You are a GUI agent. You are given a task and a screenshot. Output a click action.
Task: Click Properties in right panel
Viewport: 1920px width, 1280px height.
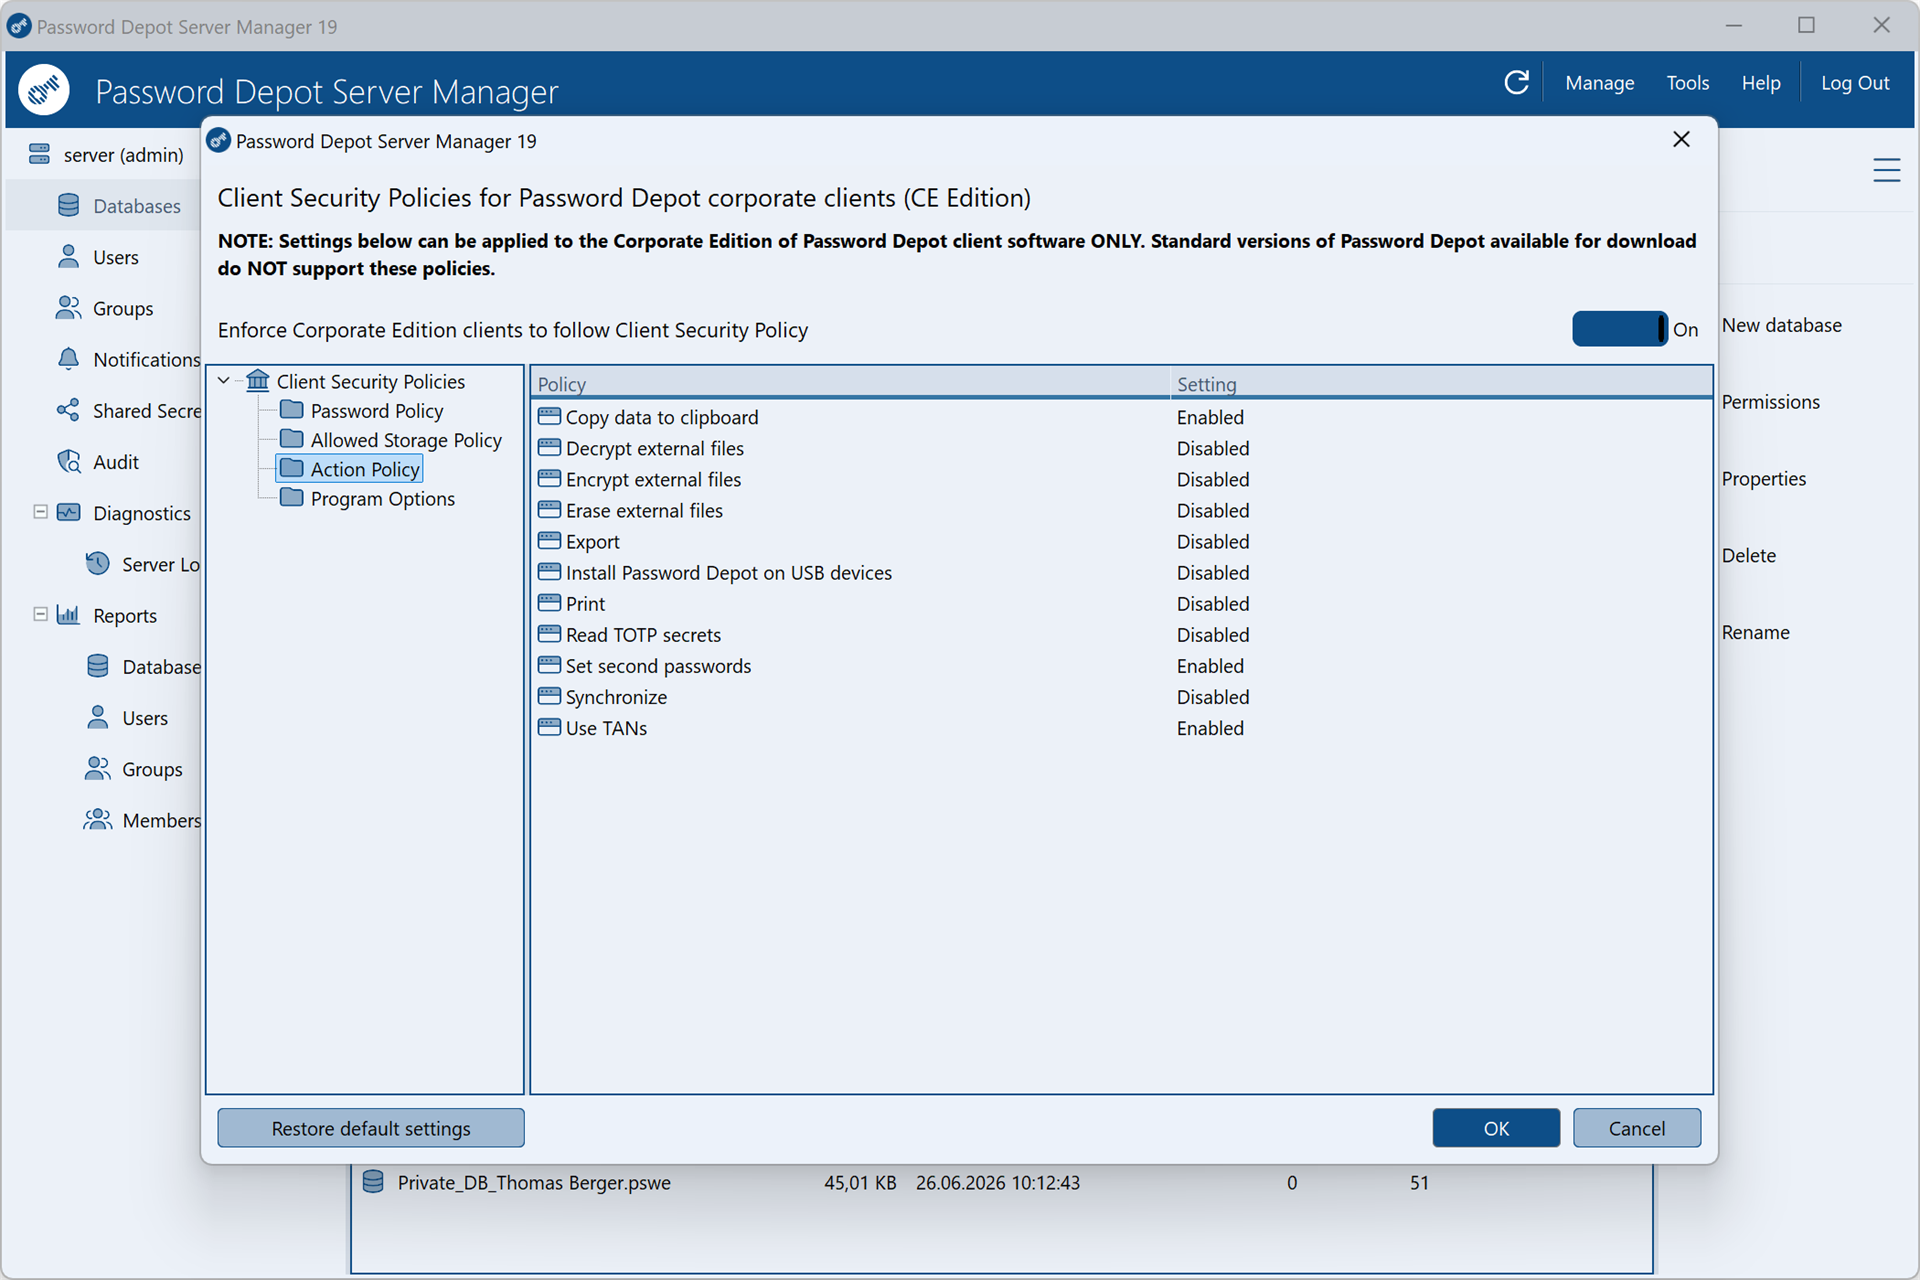(x=1763, y=479)
